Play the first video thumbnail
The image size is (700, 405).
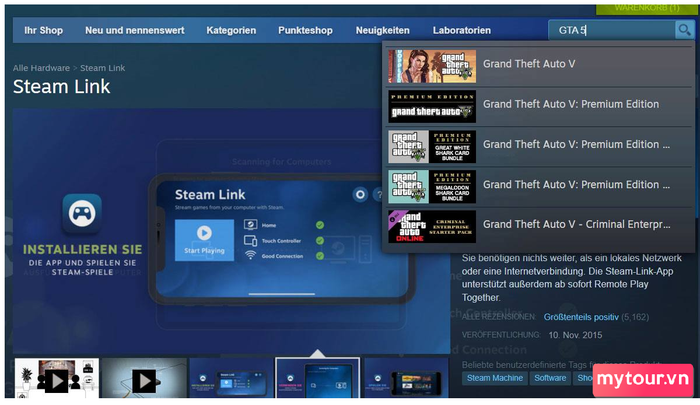[57, 379]
